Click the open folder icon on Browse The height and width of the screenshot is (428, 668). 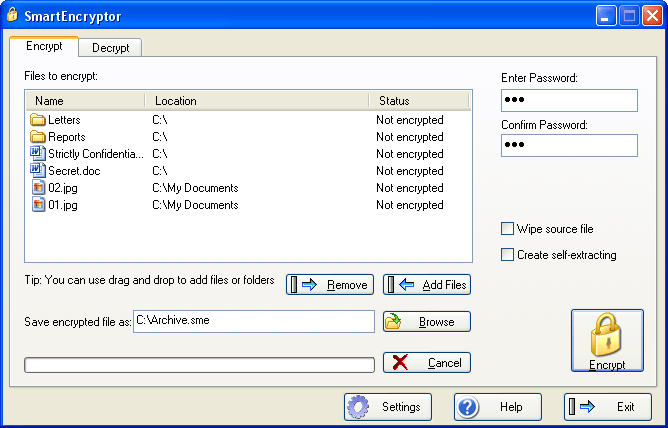point(393,322)
